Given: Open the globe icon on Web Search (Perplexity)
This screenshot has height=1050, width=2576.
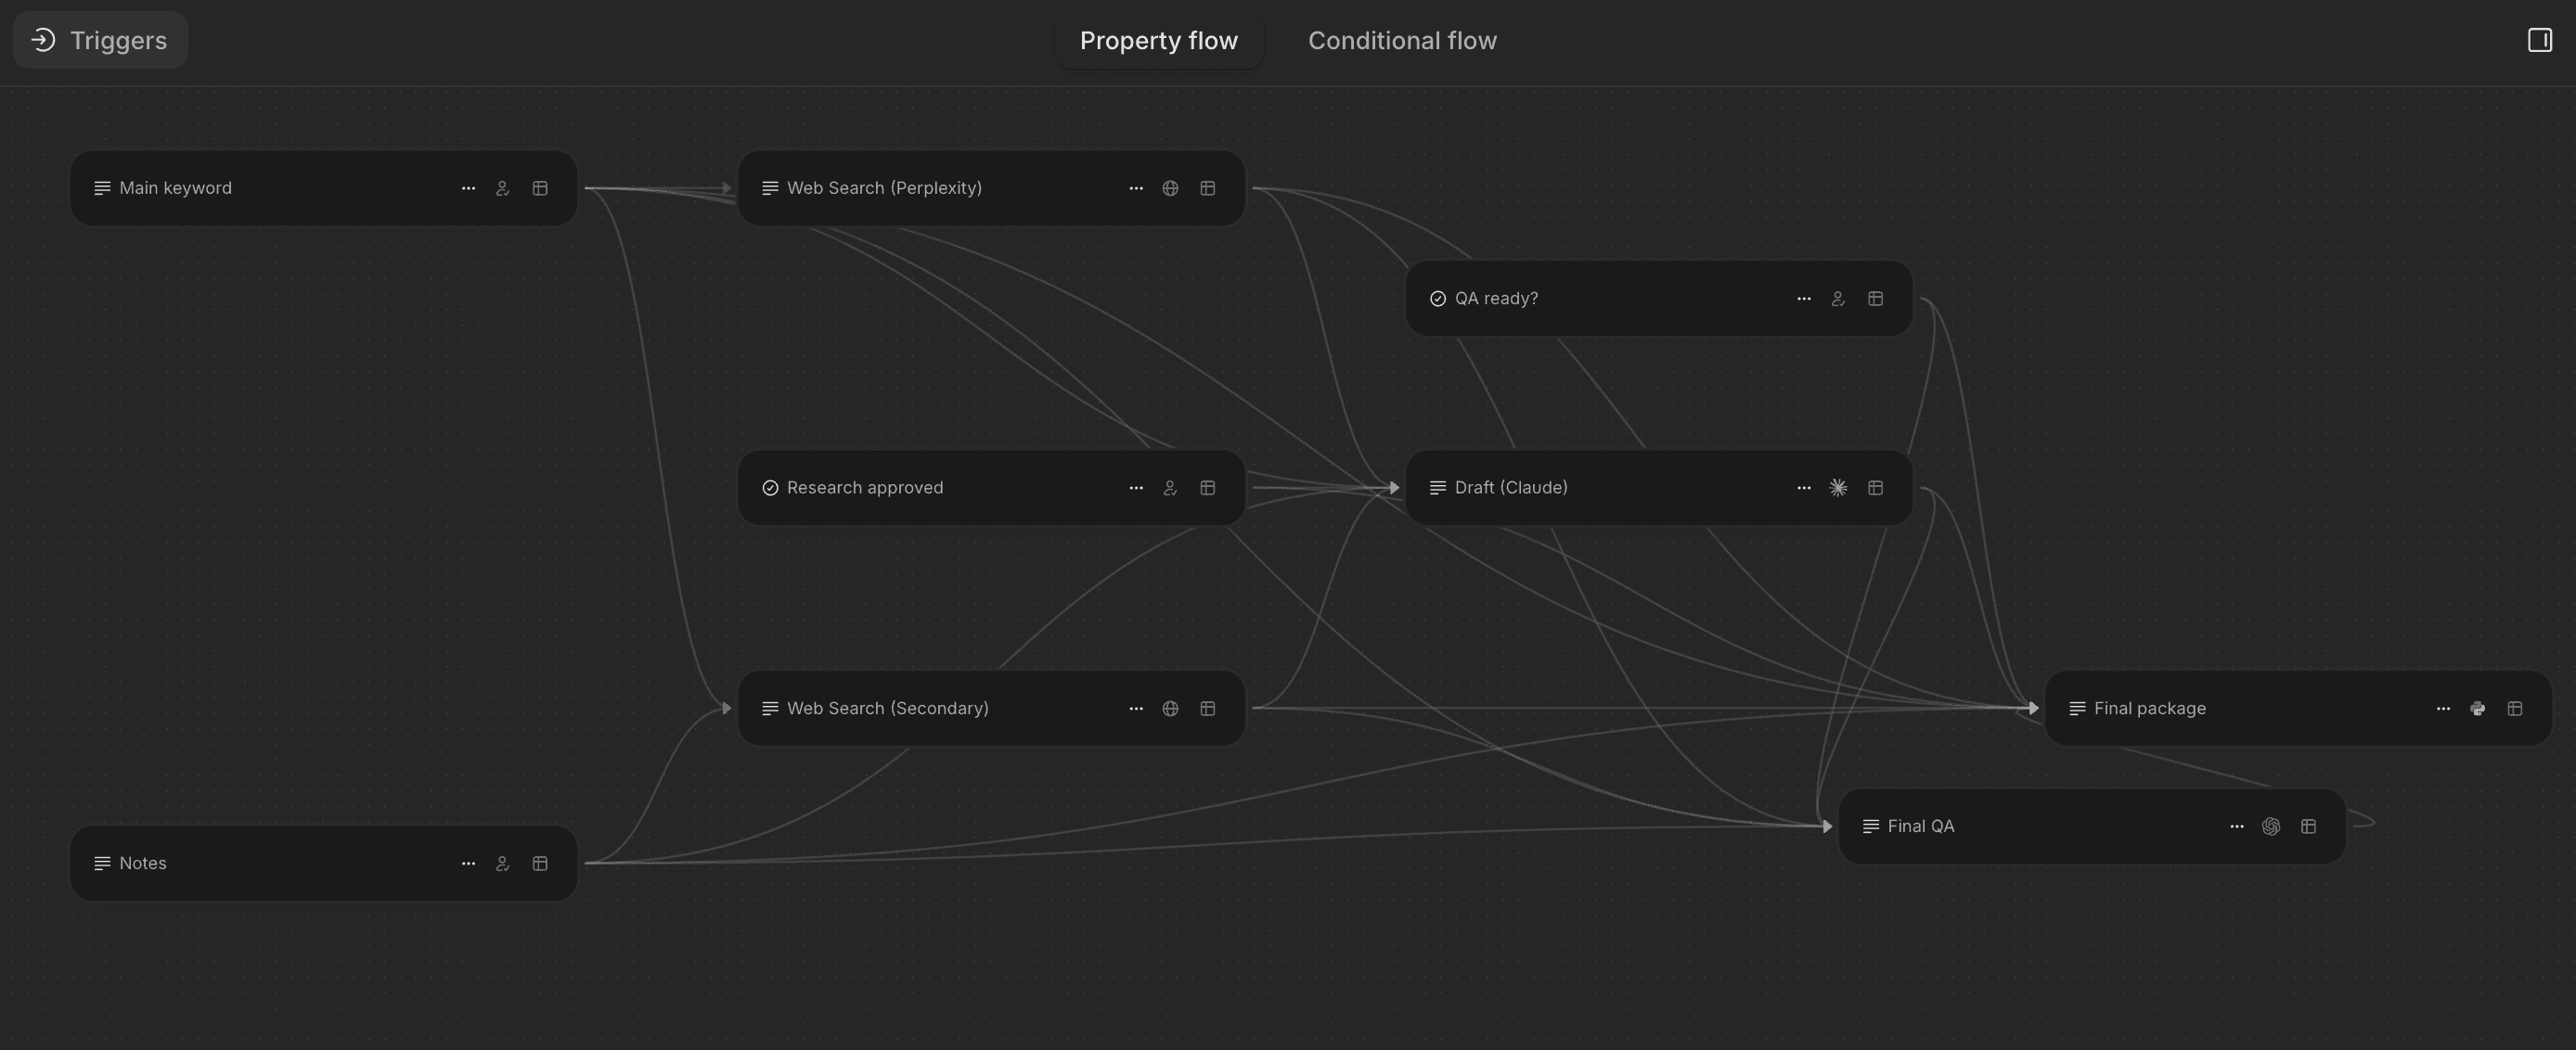Looking at the screenshot, I should click(x=1169, y=187).
